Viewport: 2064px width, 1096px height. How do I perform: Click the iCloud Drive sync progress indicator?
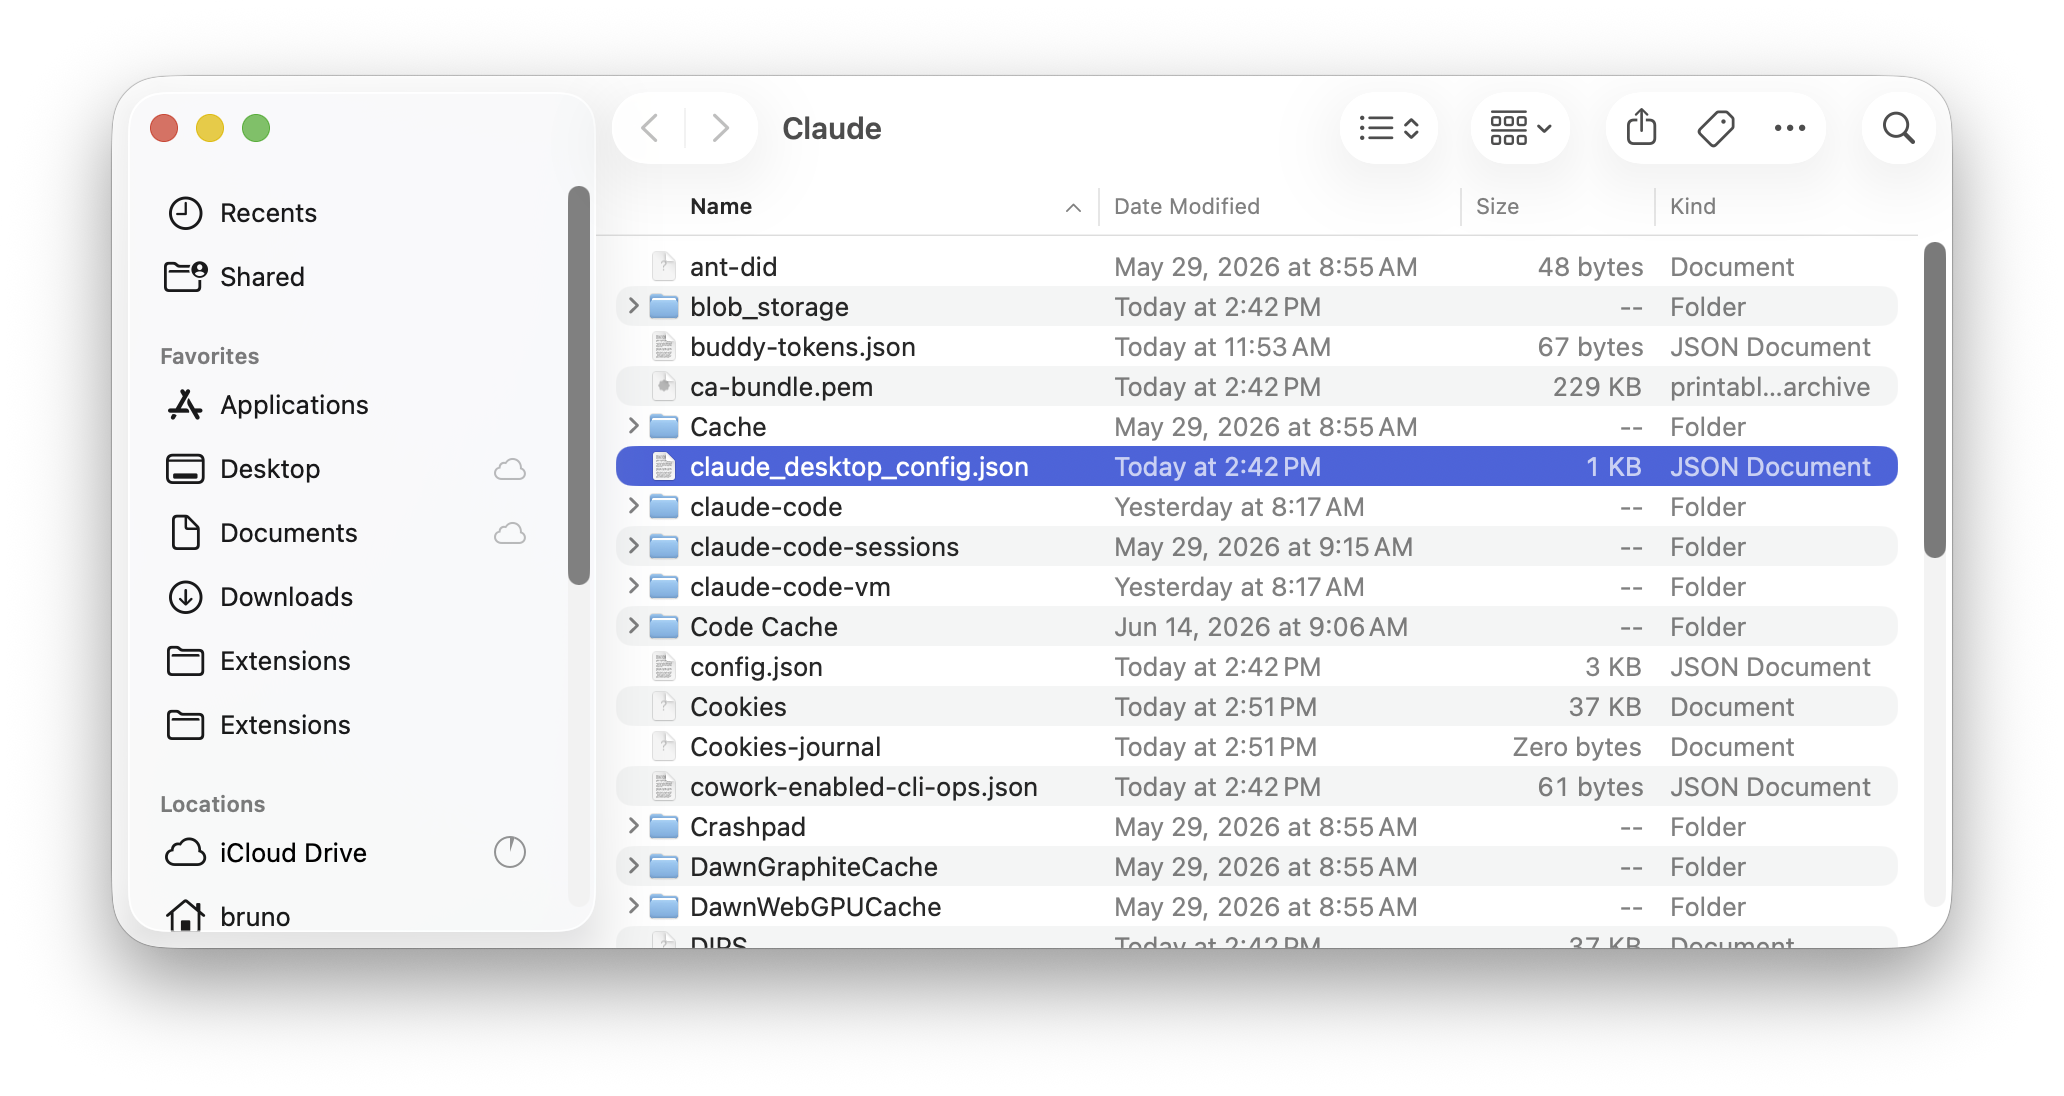[510, 852]
